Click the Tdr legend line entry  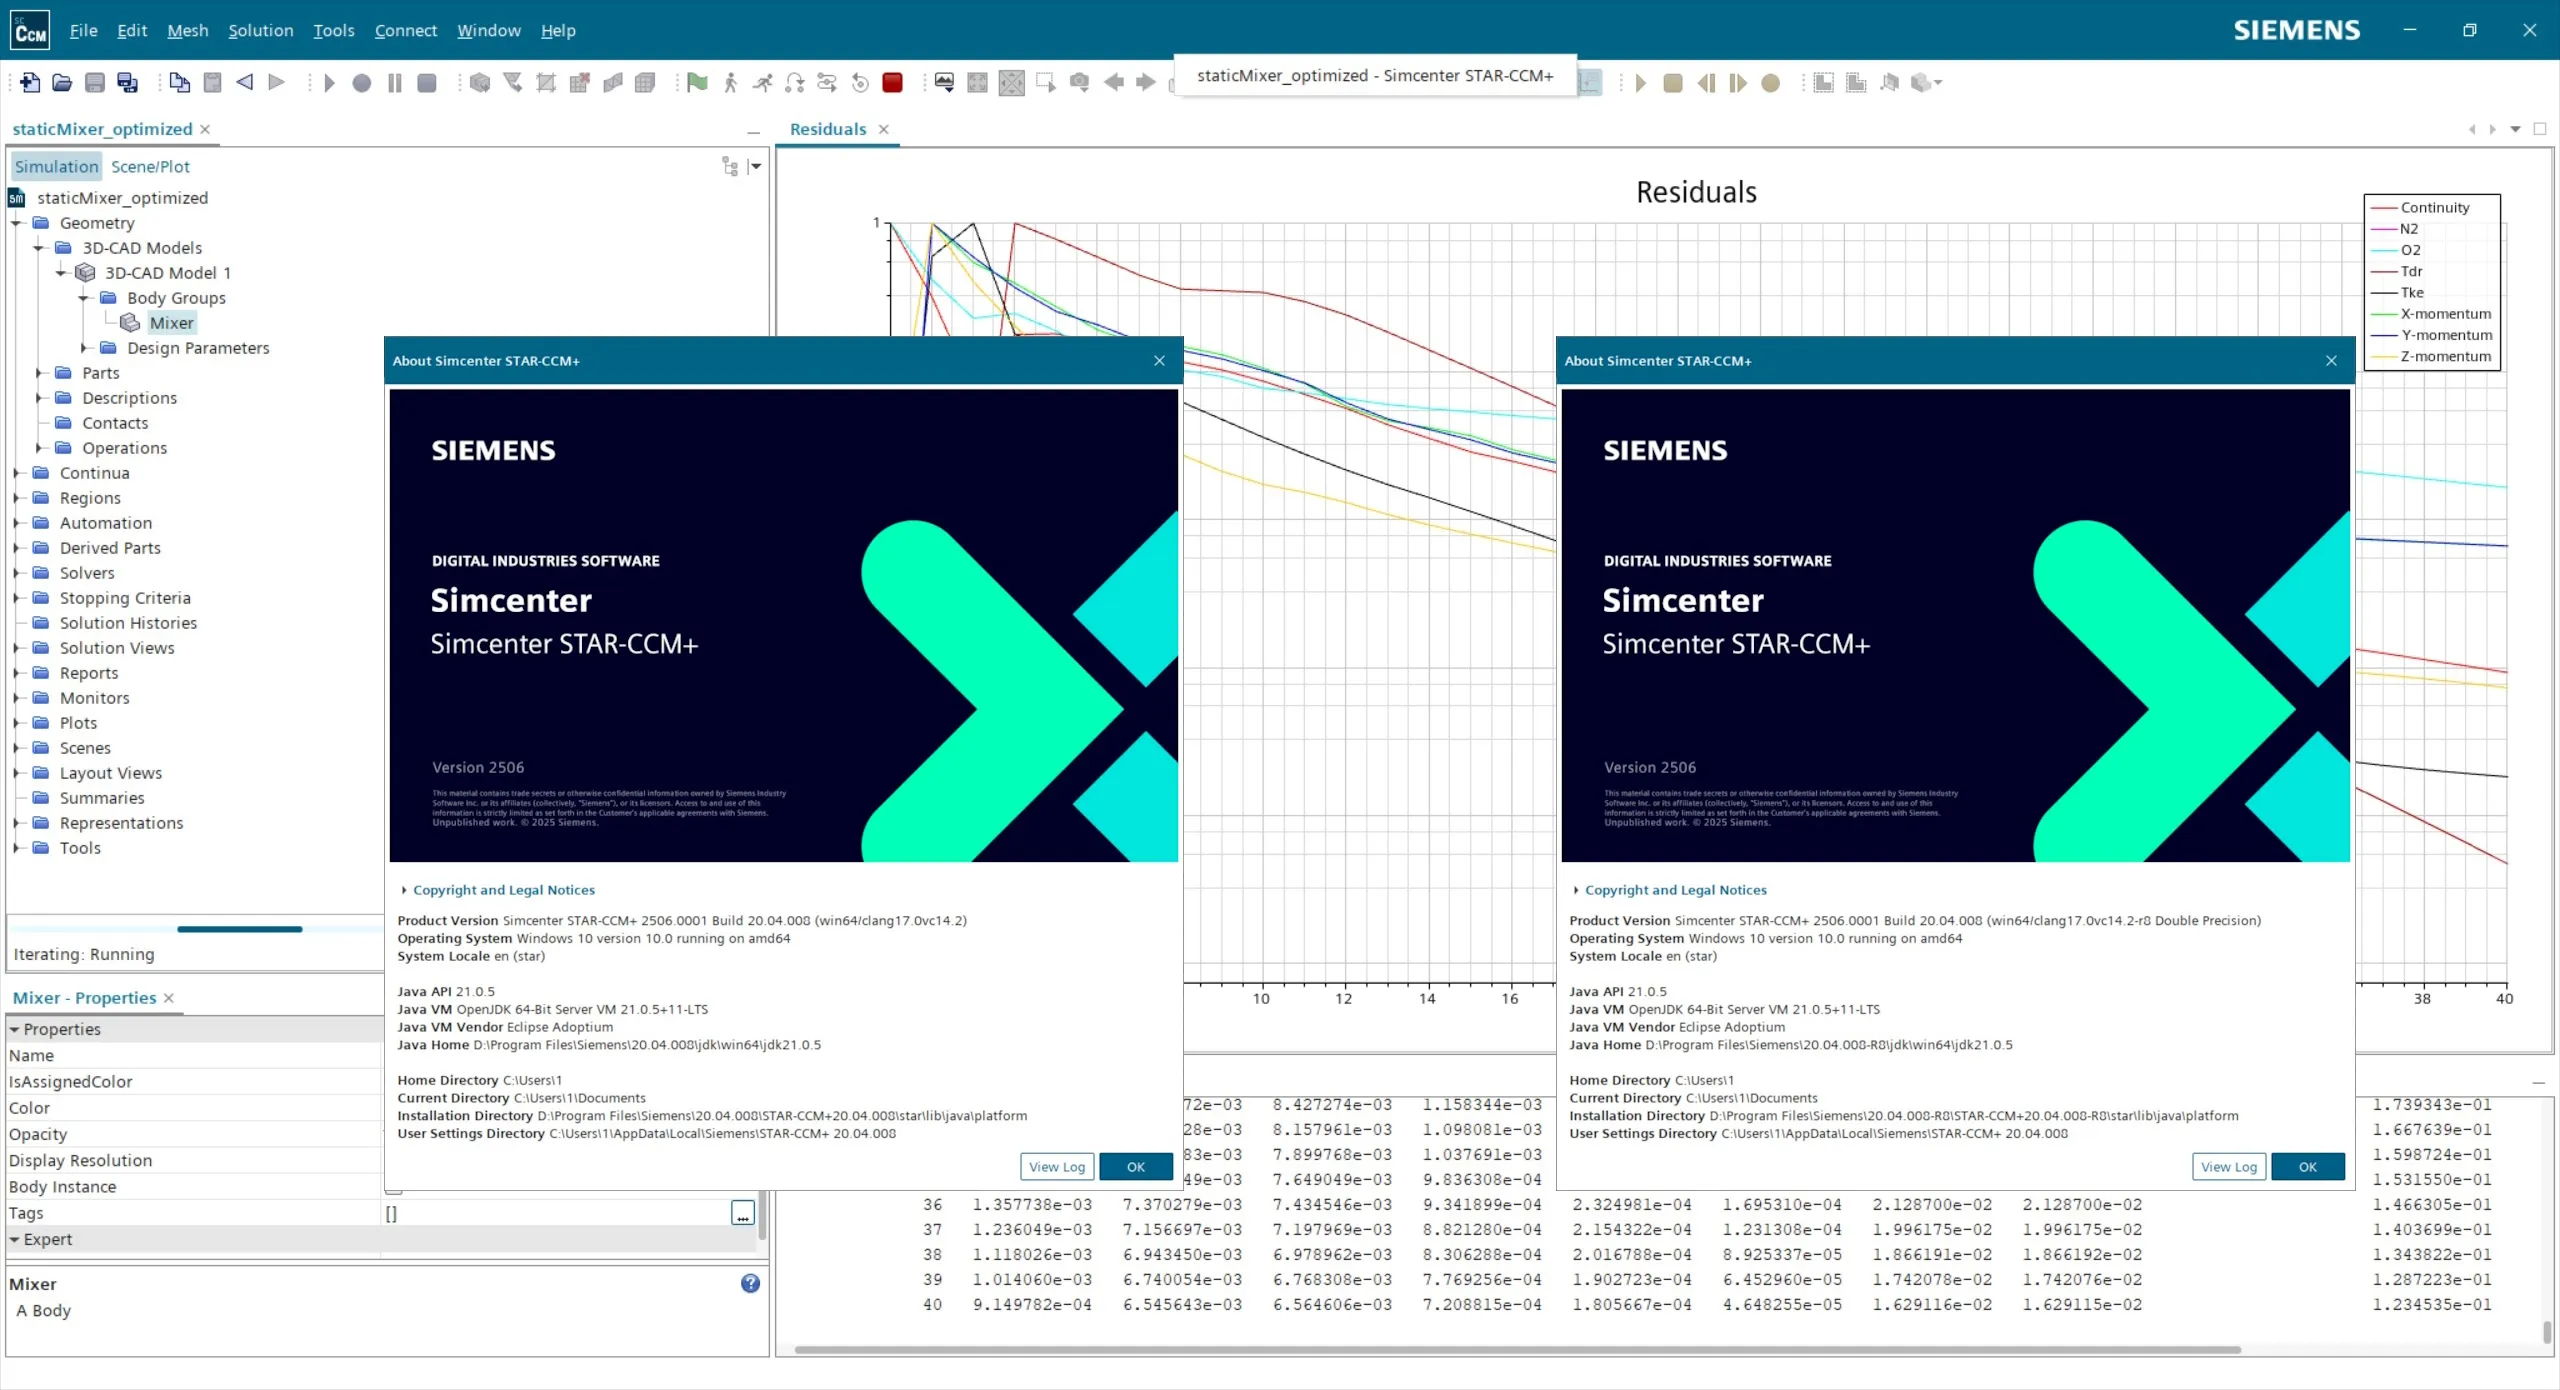click(2397, 271)
